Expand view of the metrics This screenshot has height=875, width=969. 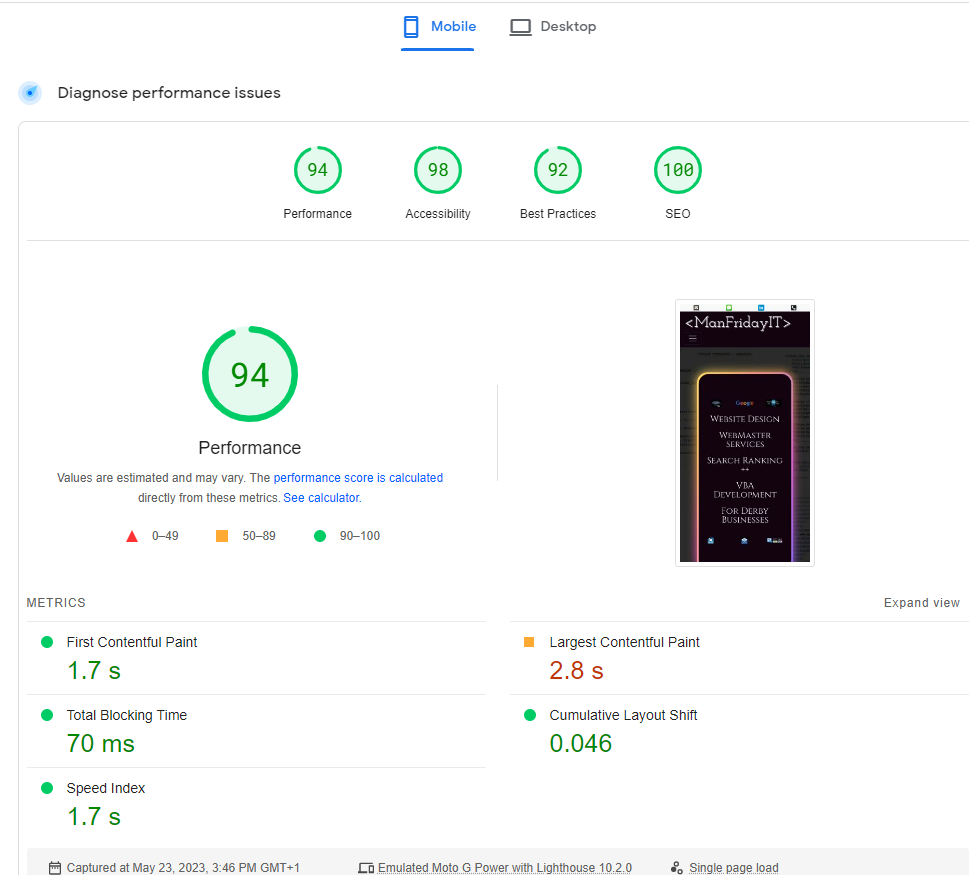point(921,603)
